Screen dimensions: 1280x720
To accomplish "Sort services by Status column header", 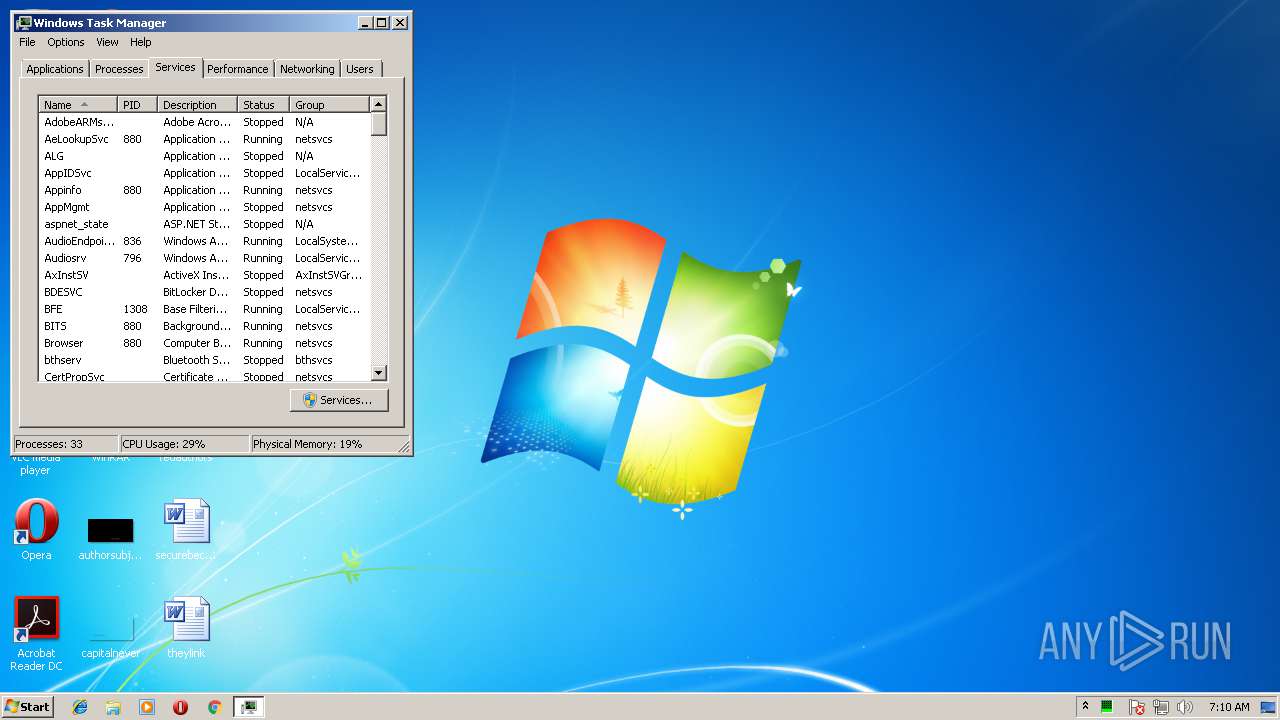I will (x=264, y=105).
